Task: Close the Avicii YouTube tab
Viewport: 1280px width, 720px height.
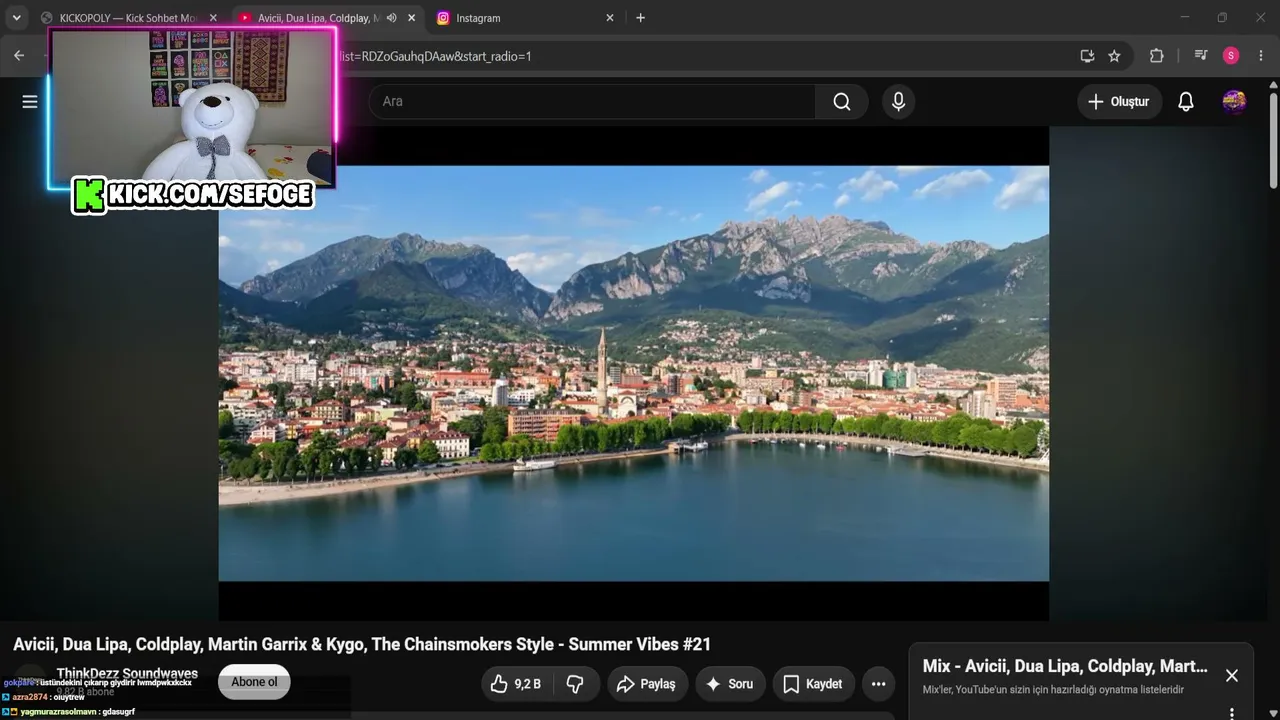Action: point(411,18)
